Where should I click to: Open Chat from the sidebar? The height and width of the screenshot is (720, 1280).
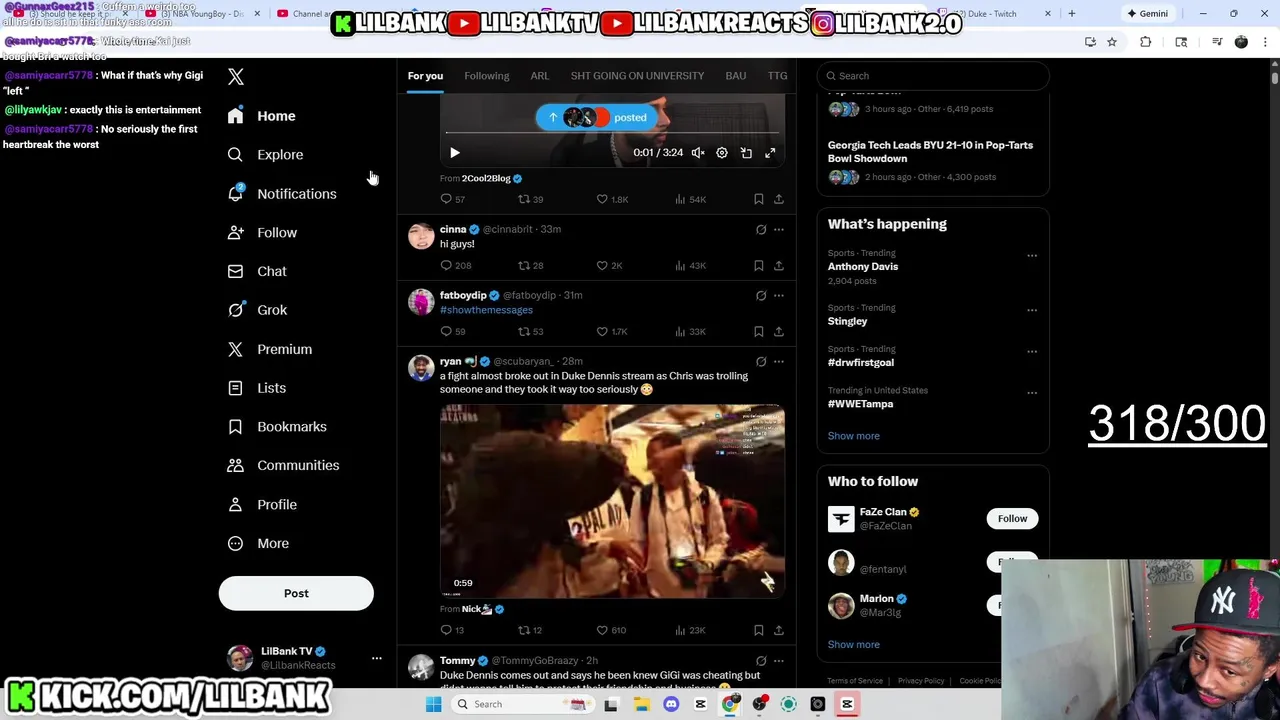[x=257, y=271]
